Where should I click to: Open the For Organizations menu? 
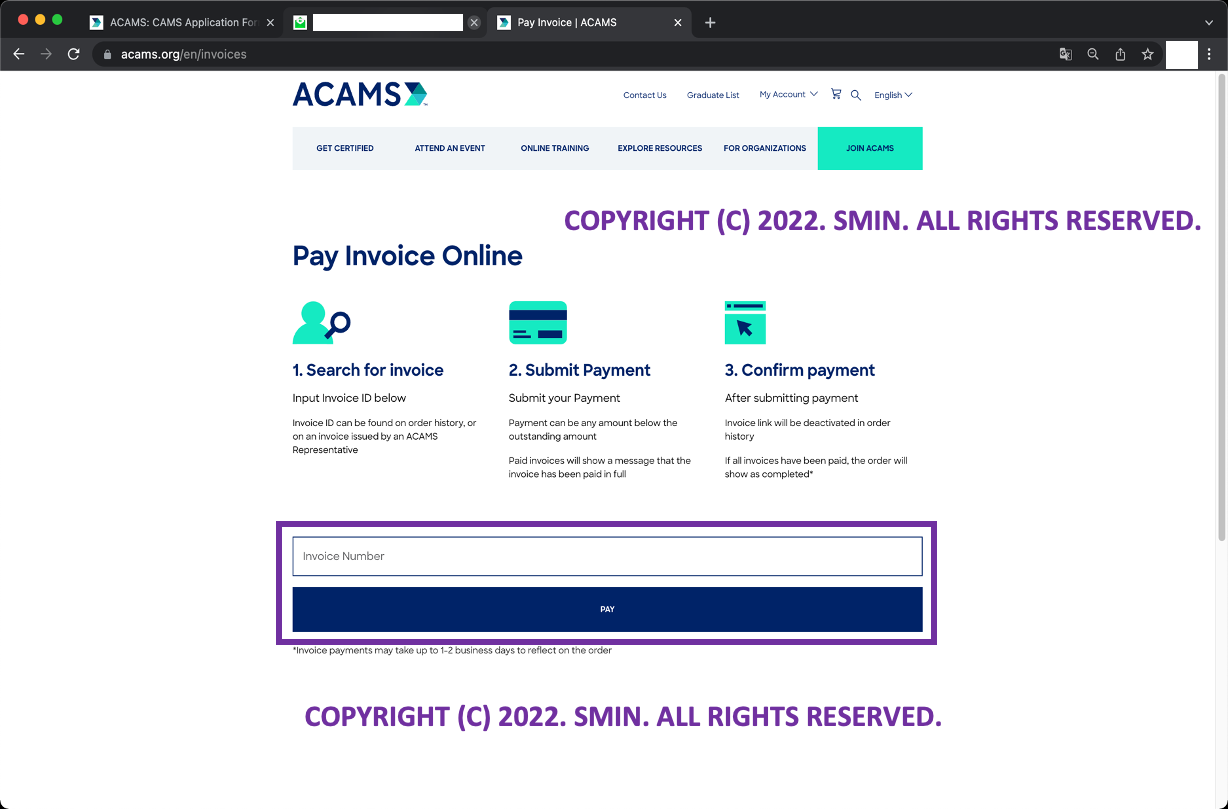pyautogui.click(x=765, y=148)
